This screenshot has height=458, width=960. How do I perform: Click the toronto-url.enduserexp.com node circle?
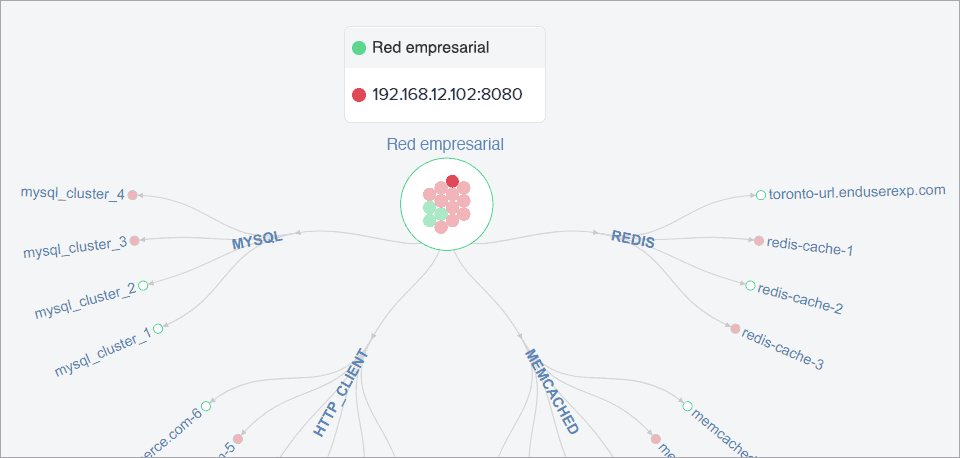click(x=761, y=195)
